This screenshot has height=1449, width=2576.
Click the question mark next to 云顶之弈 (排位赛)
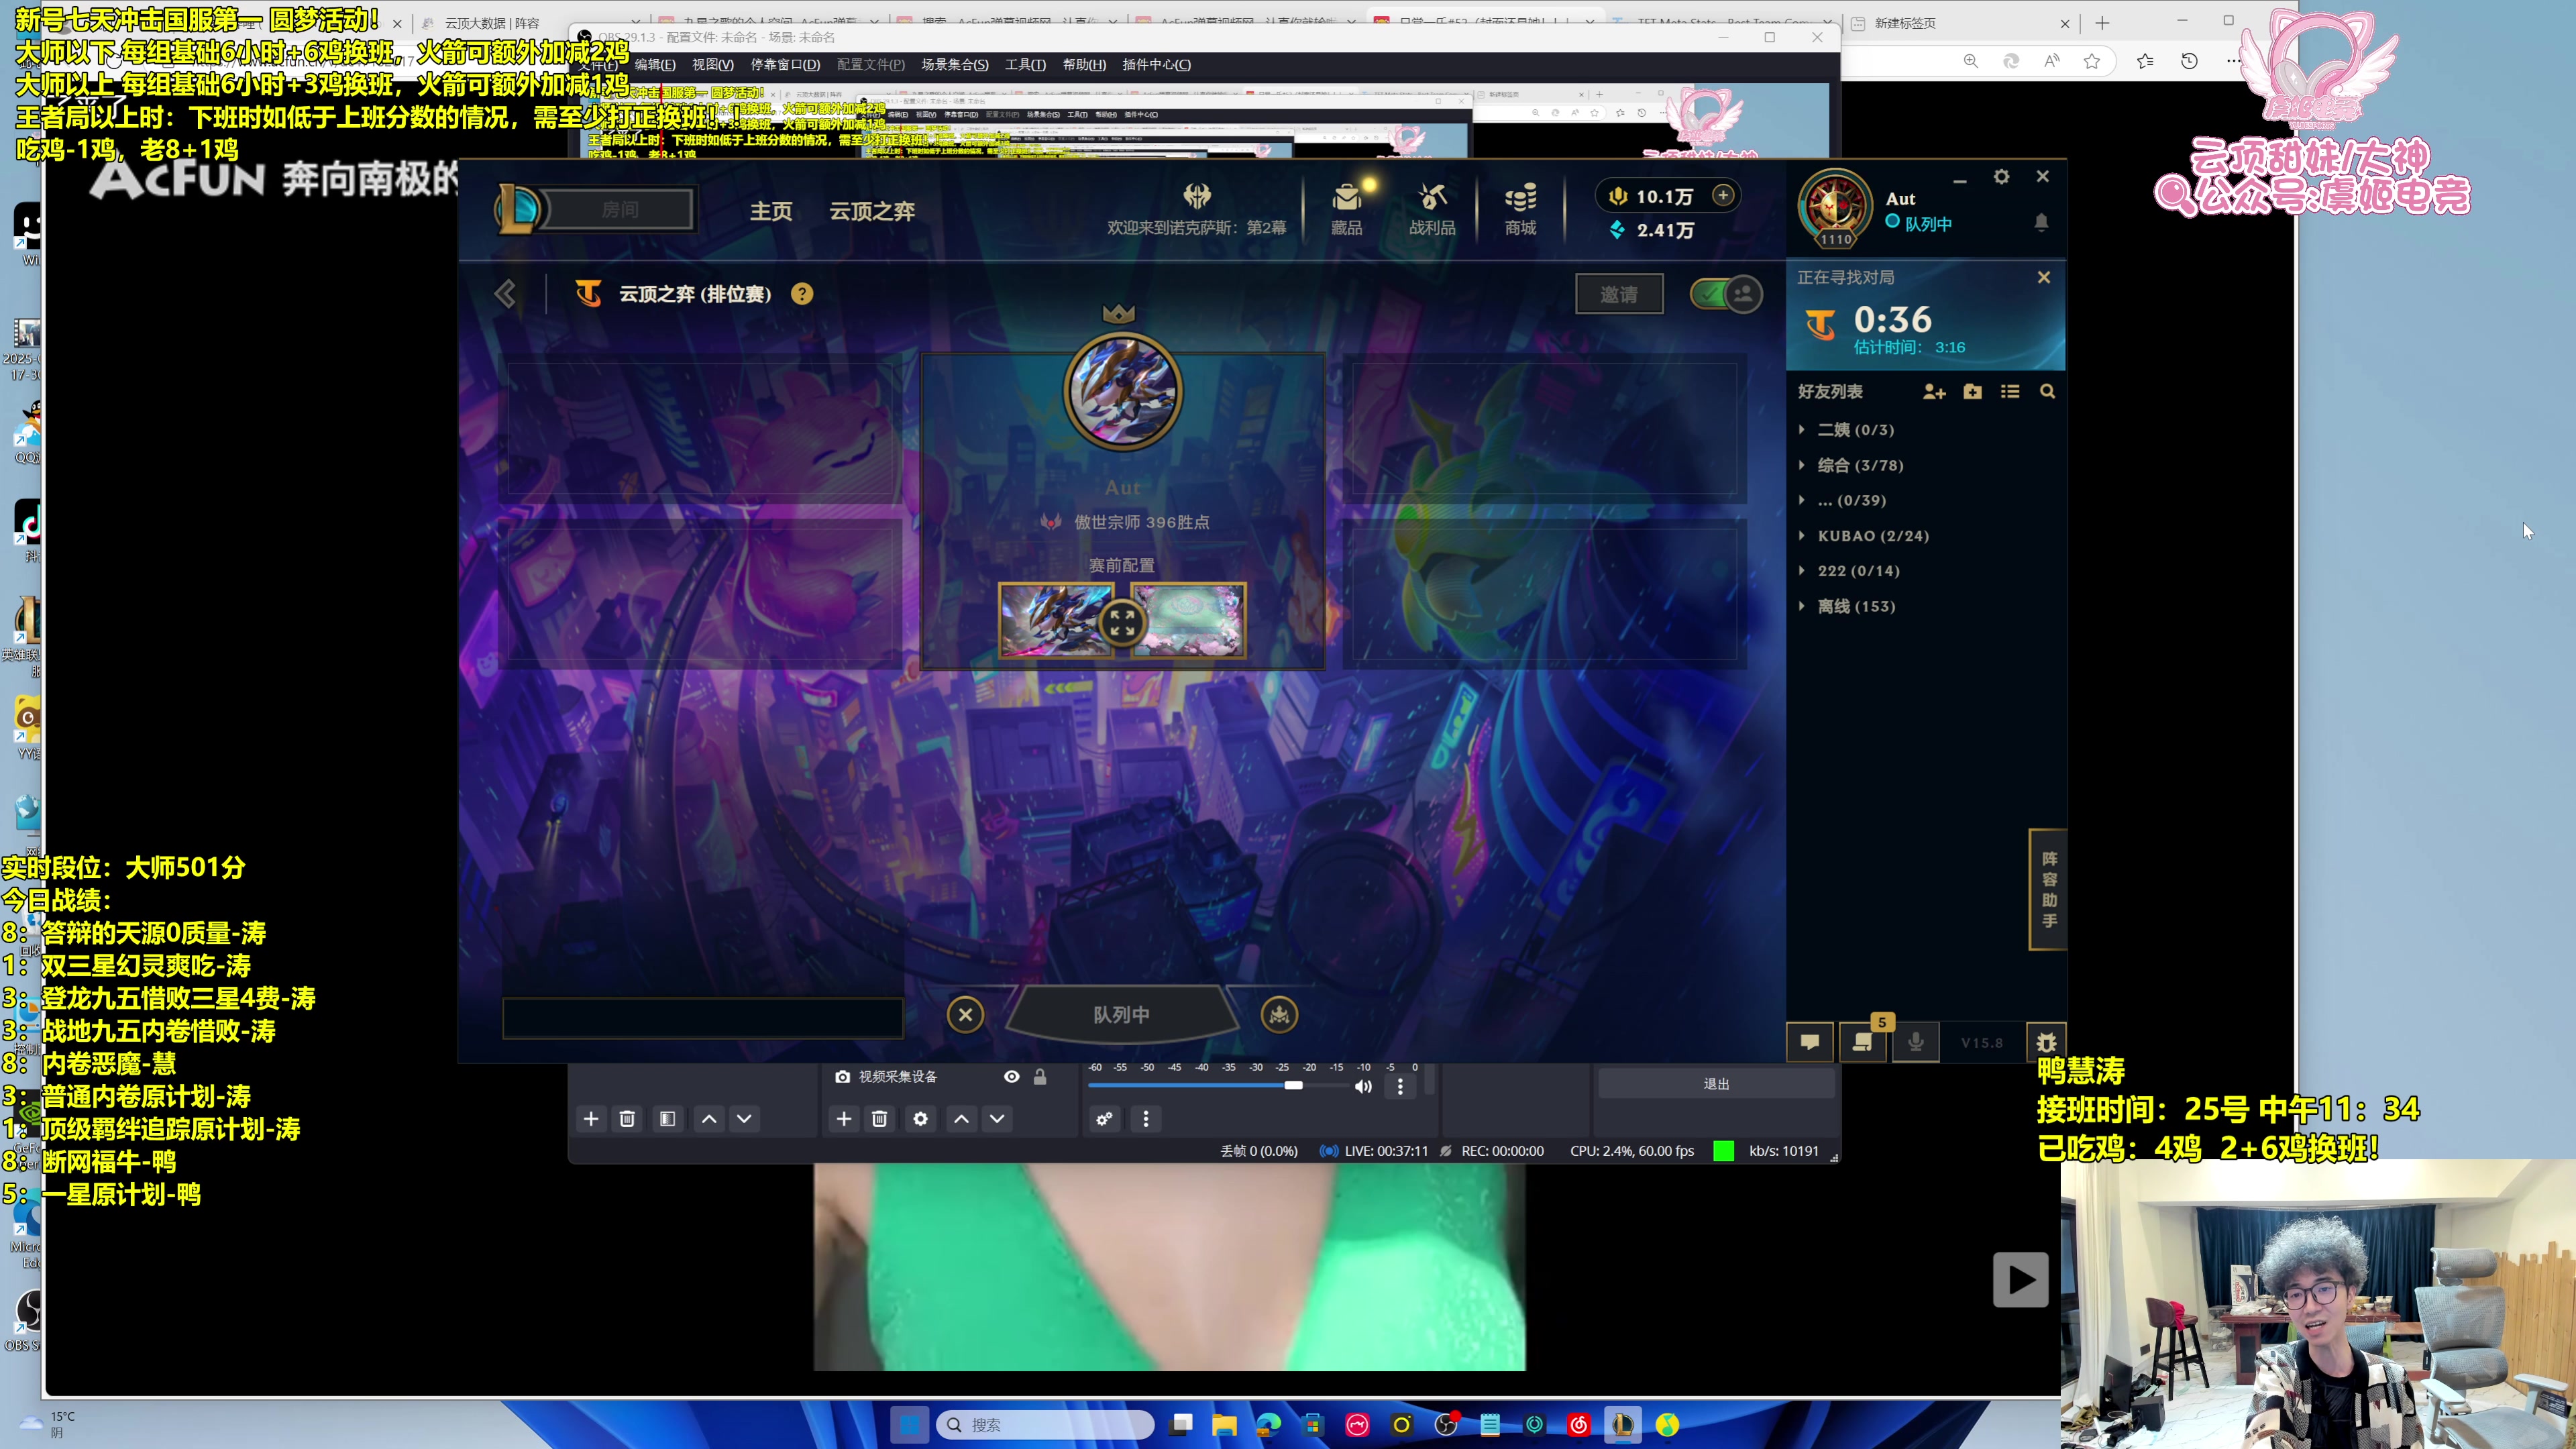(802, 294)
